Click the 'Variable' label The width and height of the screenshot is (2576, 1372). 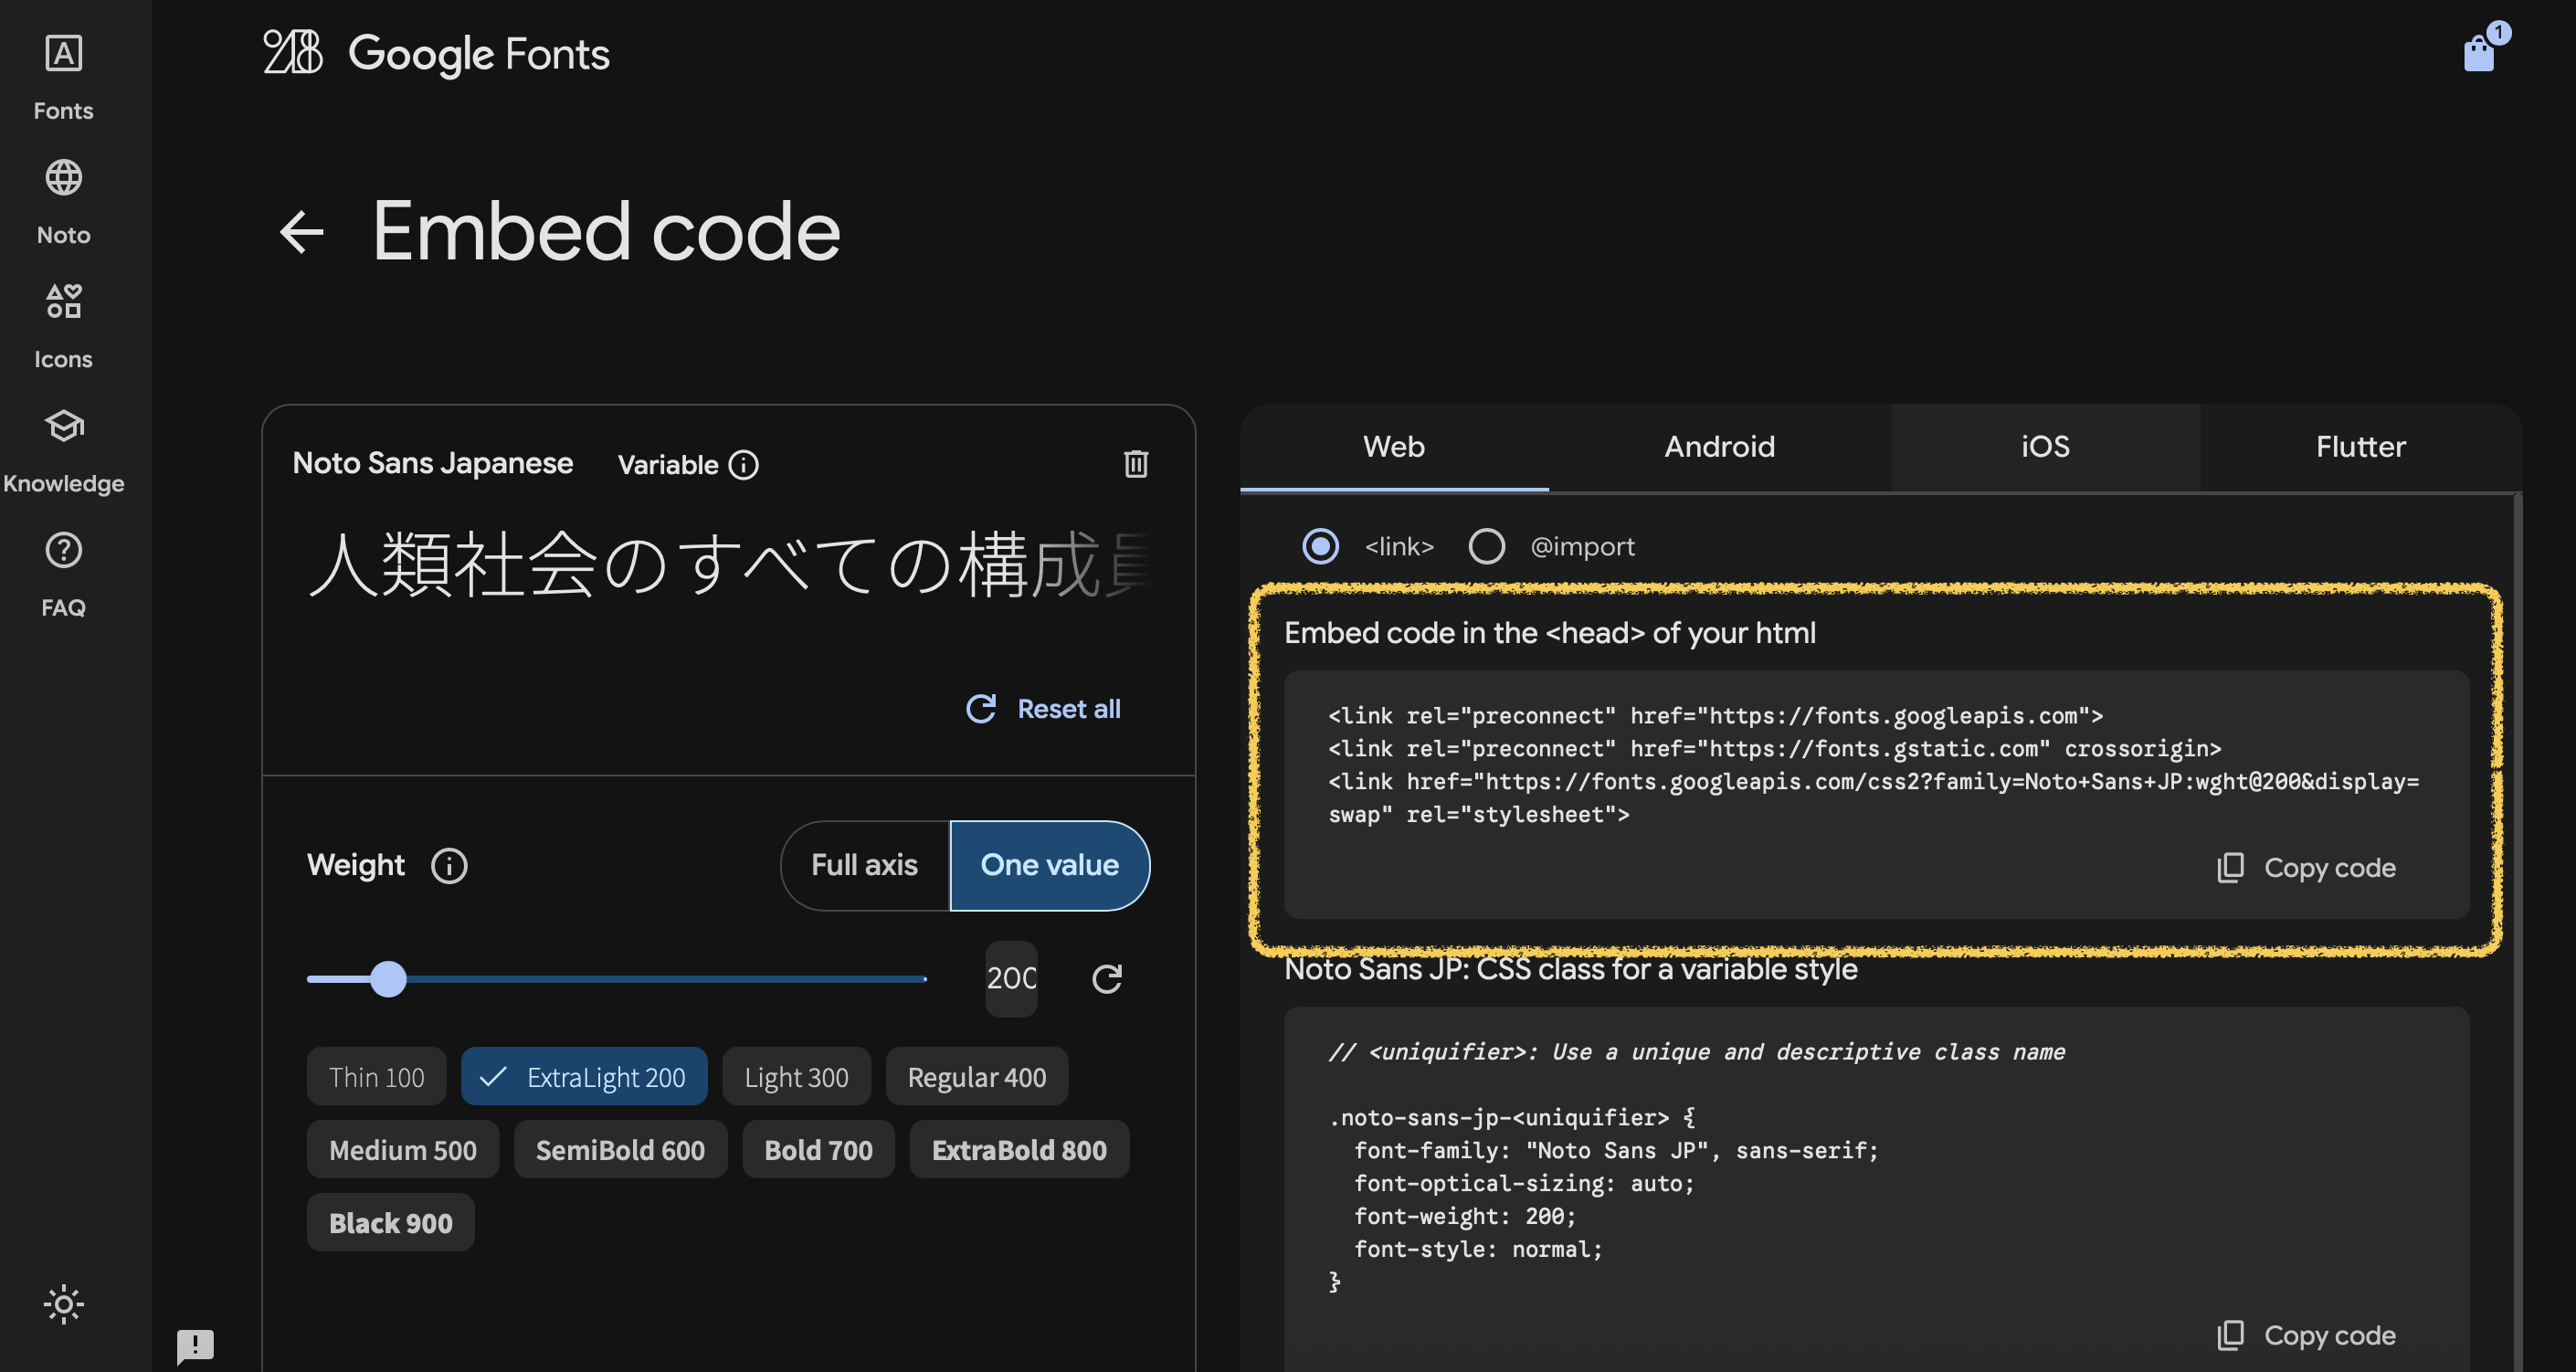point(668,465)
